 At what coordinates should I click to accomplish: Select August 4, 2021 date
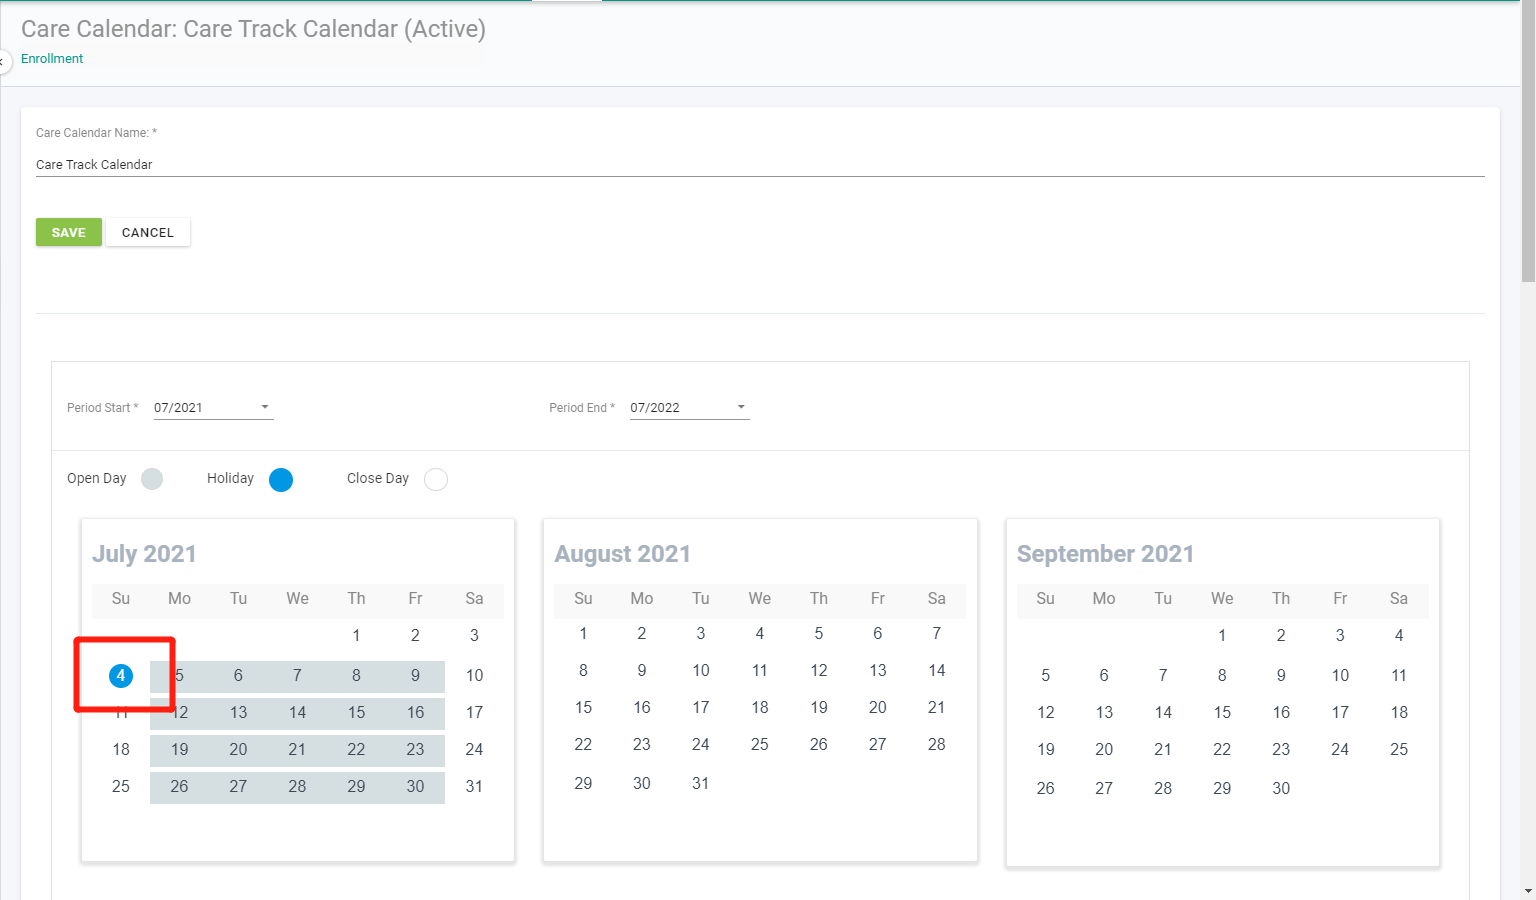click(x=760, y=634)
